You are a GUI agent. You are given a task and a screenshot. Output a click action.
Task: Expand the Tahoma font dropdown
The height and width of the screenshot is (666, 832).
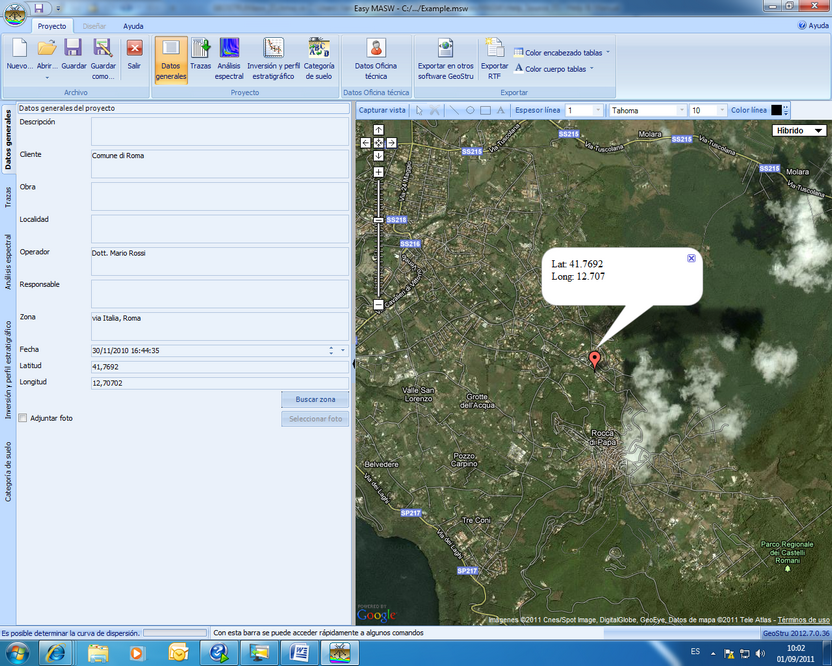(682, 110)
